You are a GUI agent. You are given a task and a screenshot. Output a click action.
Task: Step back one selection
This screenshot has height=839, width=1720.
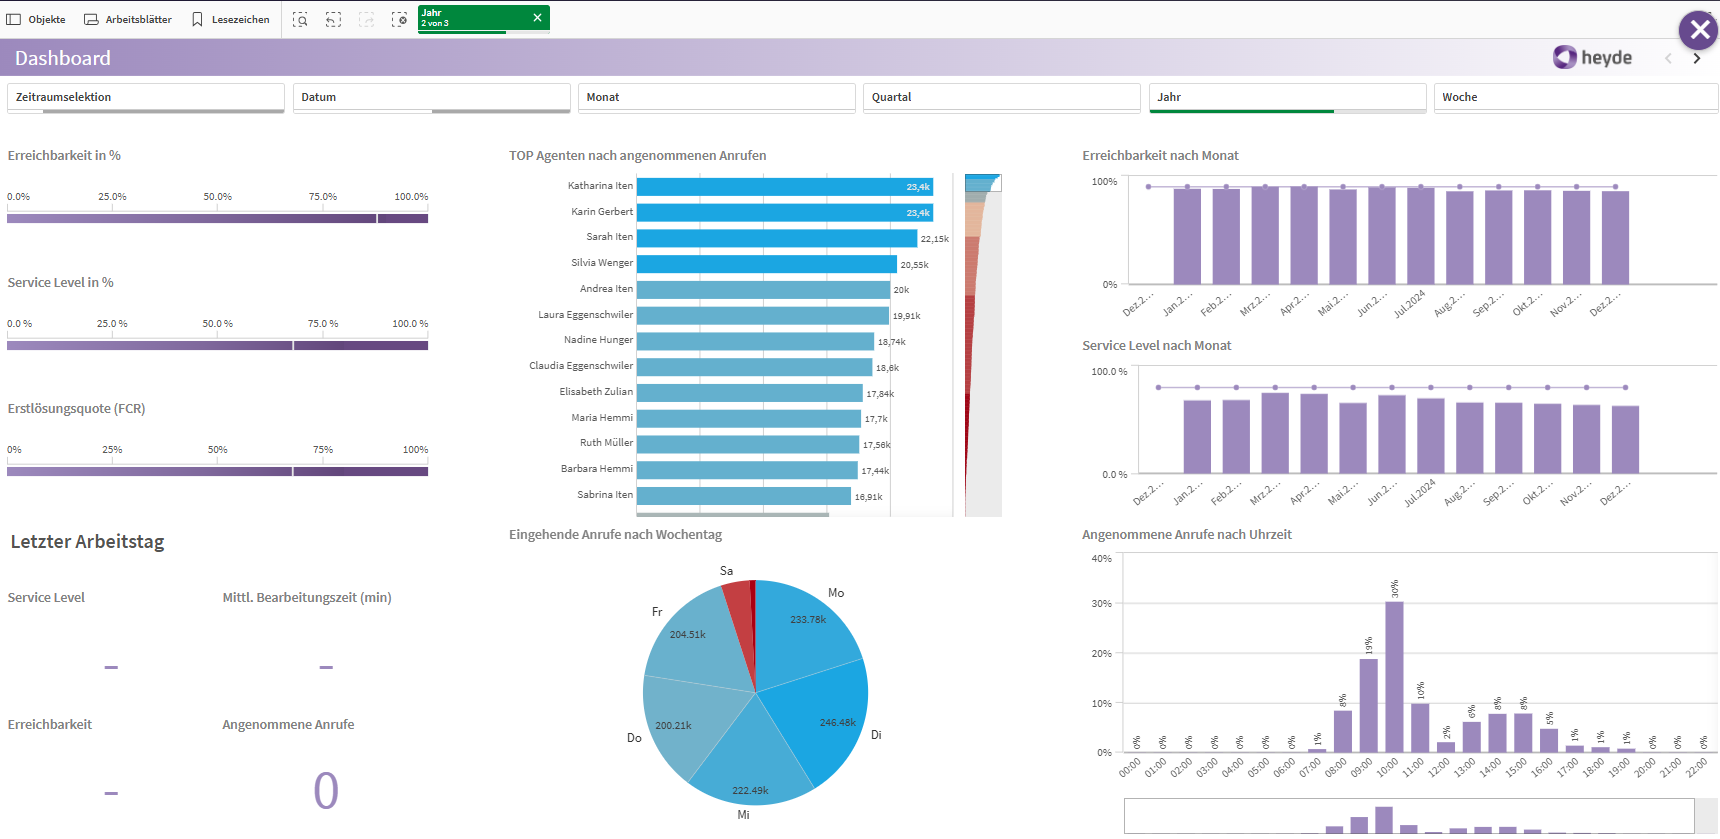pos(334,19)
